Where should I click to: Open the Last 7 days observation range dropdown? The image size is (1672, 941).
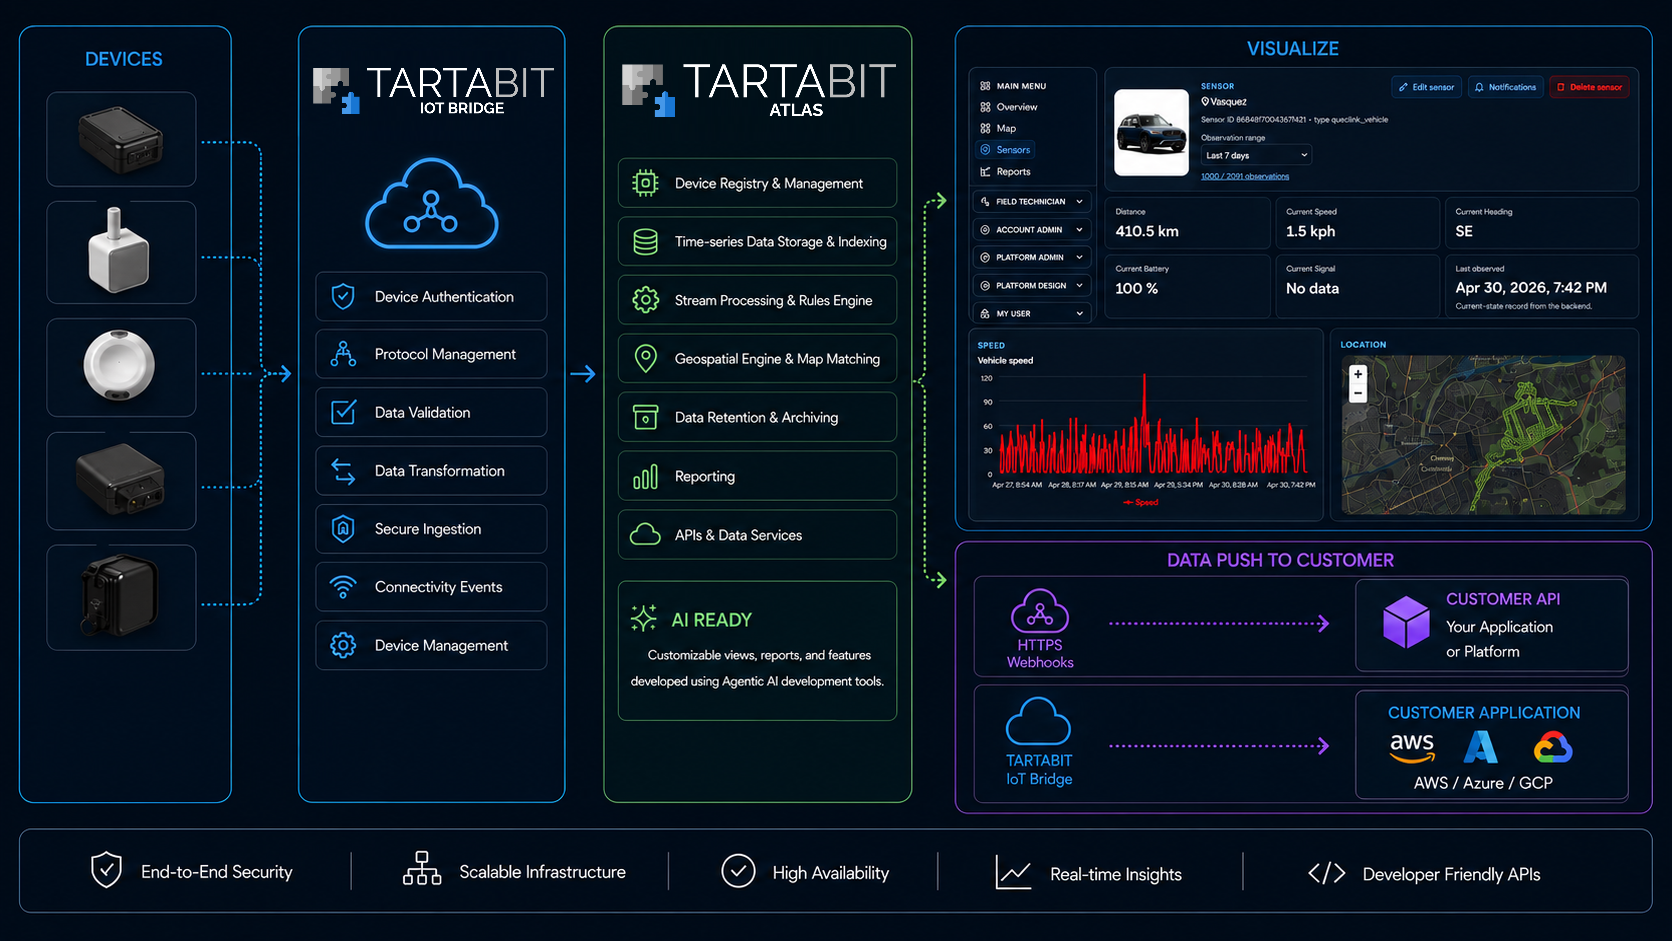pyautogui.click(x=1256, y=155)
